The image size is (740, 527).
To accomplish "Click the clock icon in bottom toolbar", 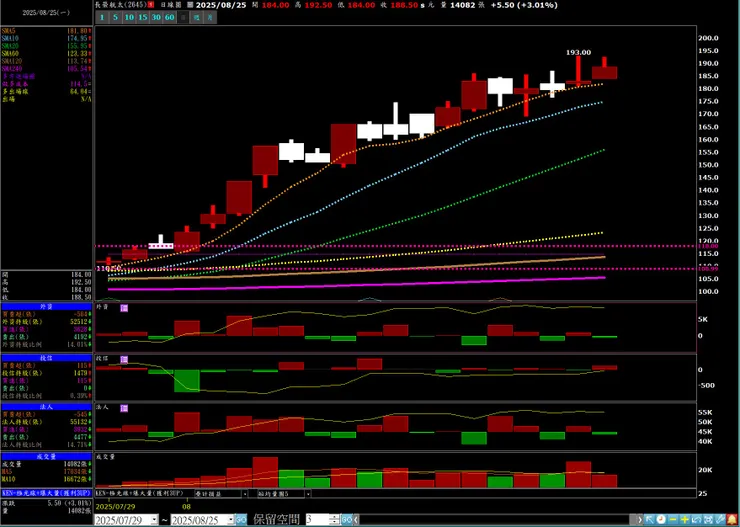I will [x=661, y=519].
